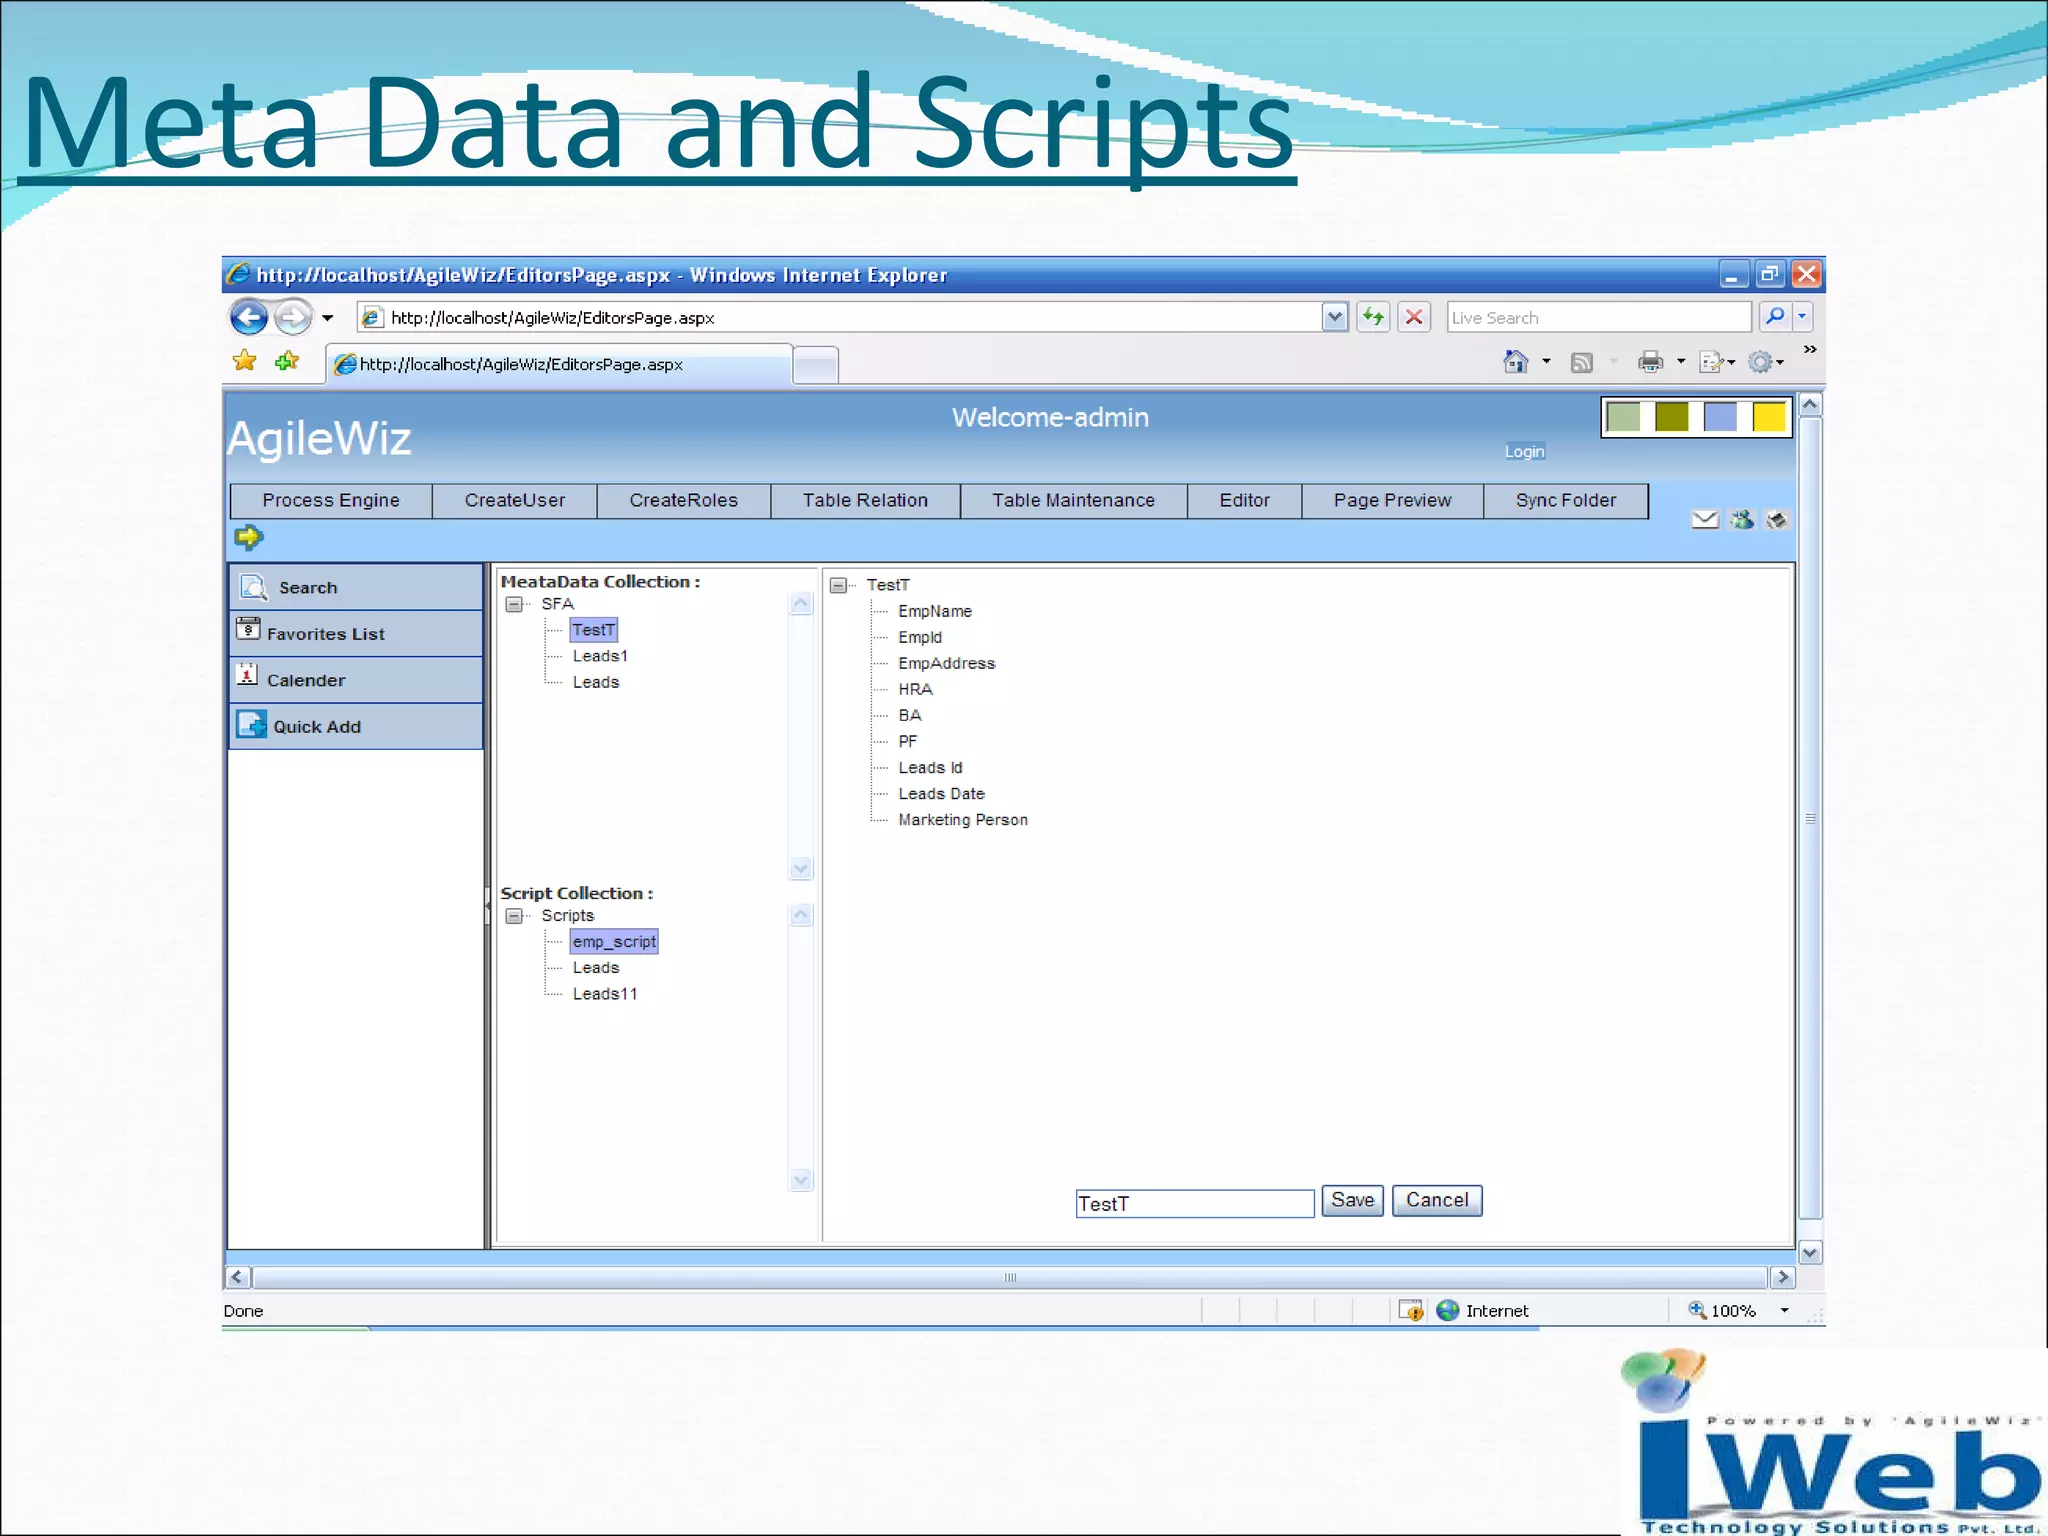Screen dimensions: 2048x1536
Task: Select the EditorsPage.aspx browser tab
Action: [559, 364]
